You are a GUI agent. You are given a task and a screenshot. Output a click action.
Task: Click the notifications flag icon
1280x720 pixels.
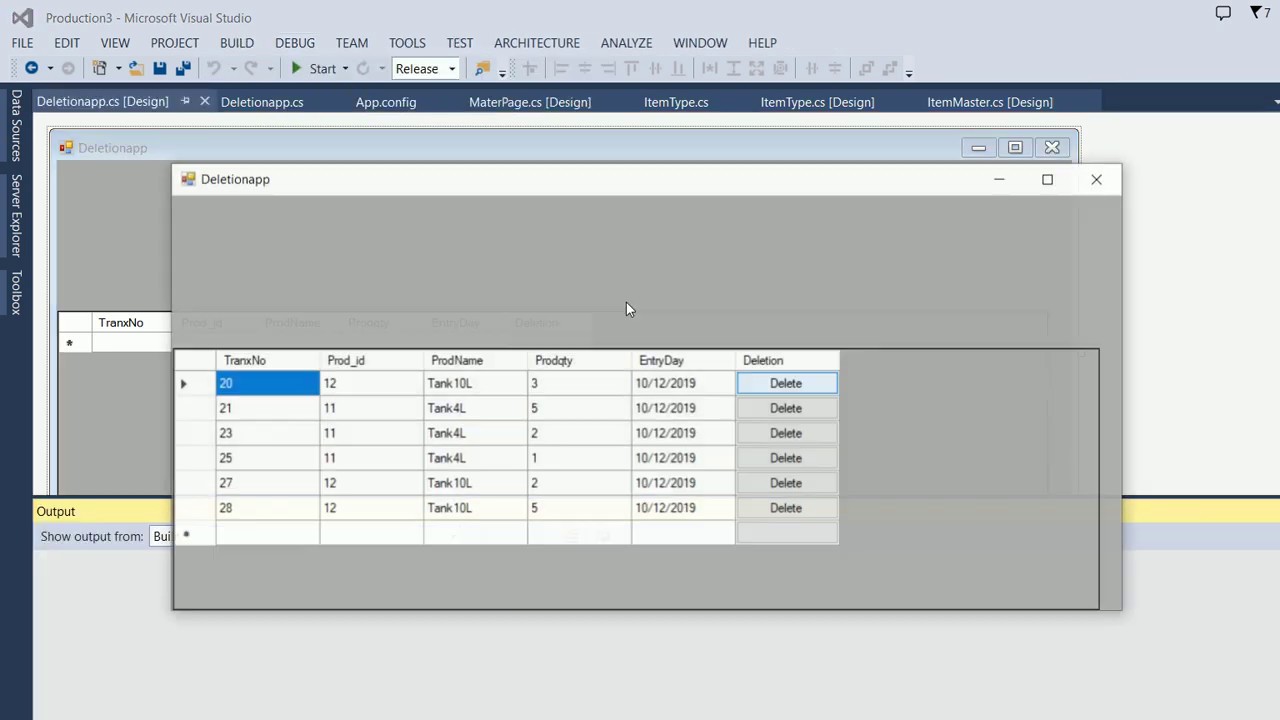click(1256, 13)
